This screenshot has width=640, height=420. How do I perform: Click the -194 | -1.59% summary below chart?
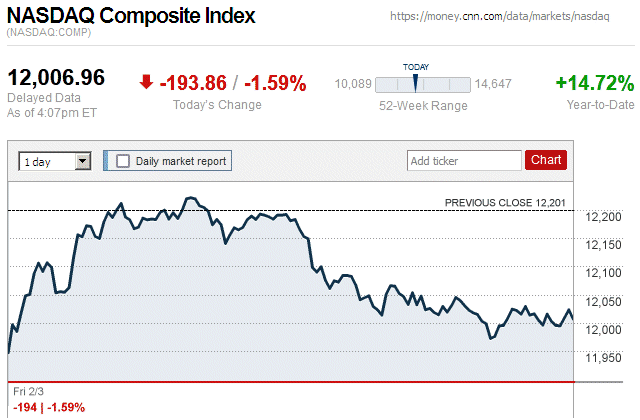pos(48,407)
